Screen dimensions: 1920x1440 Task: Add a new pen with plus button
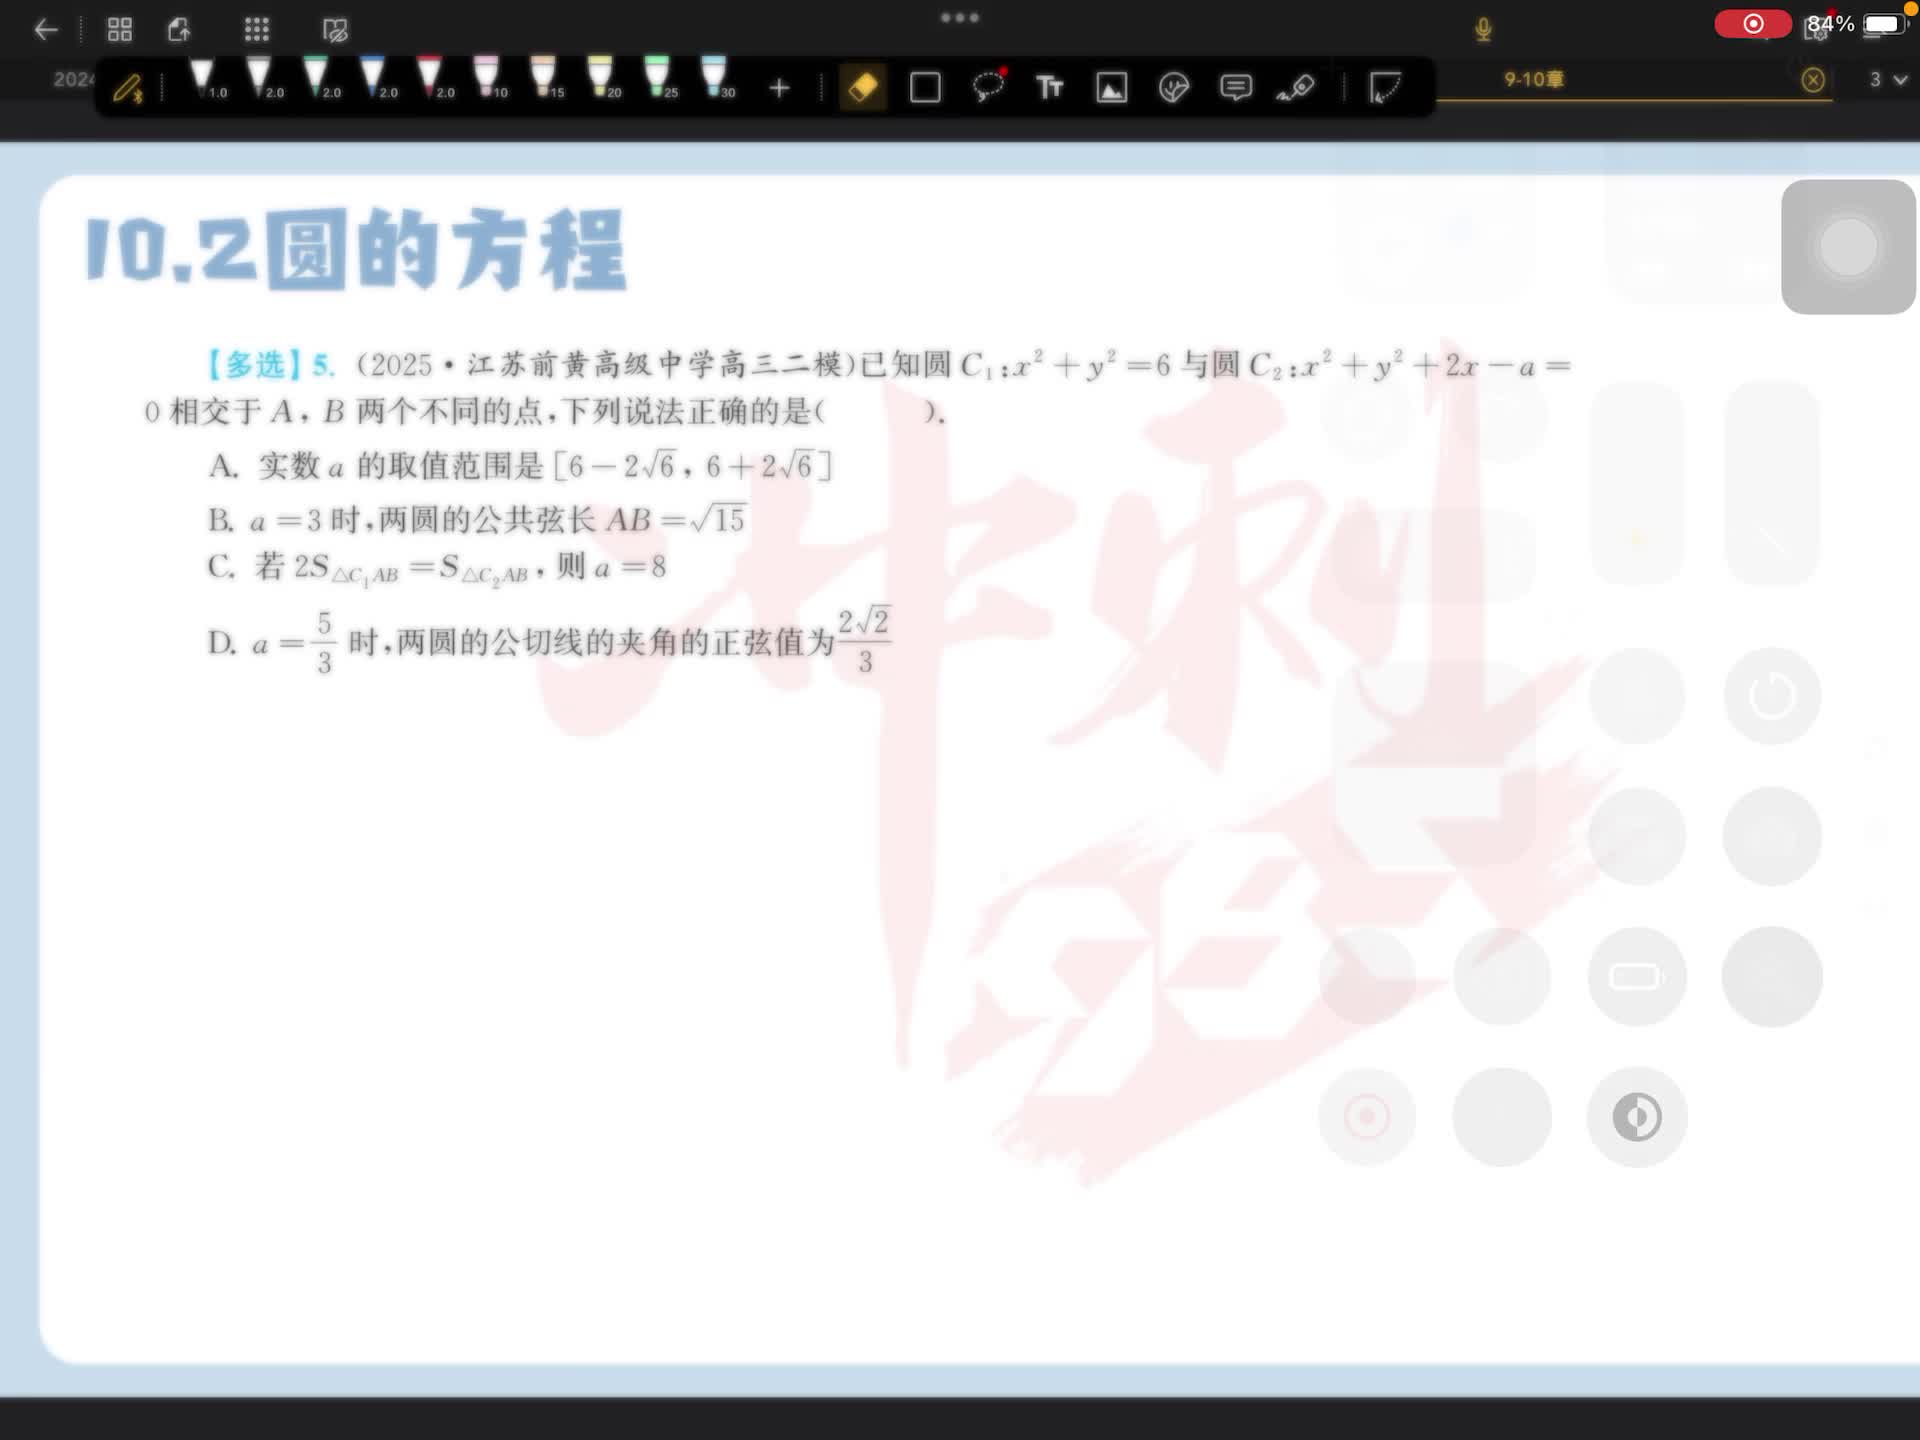[779, 89]
